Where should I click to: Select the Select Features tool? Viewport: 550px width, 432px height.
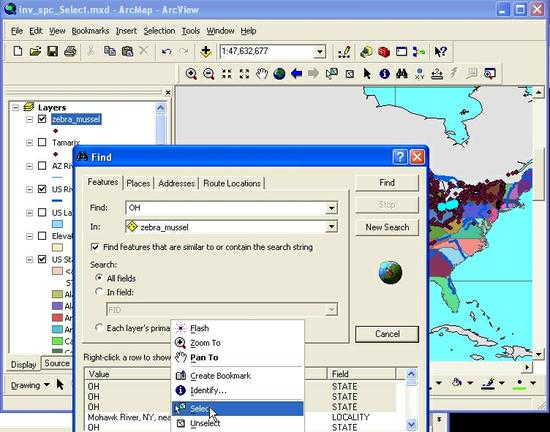point(331,74)
